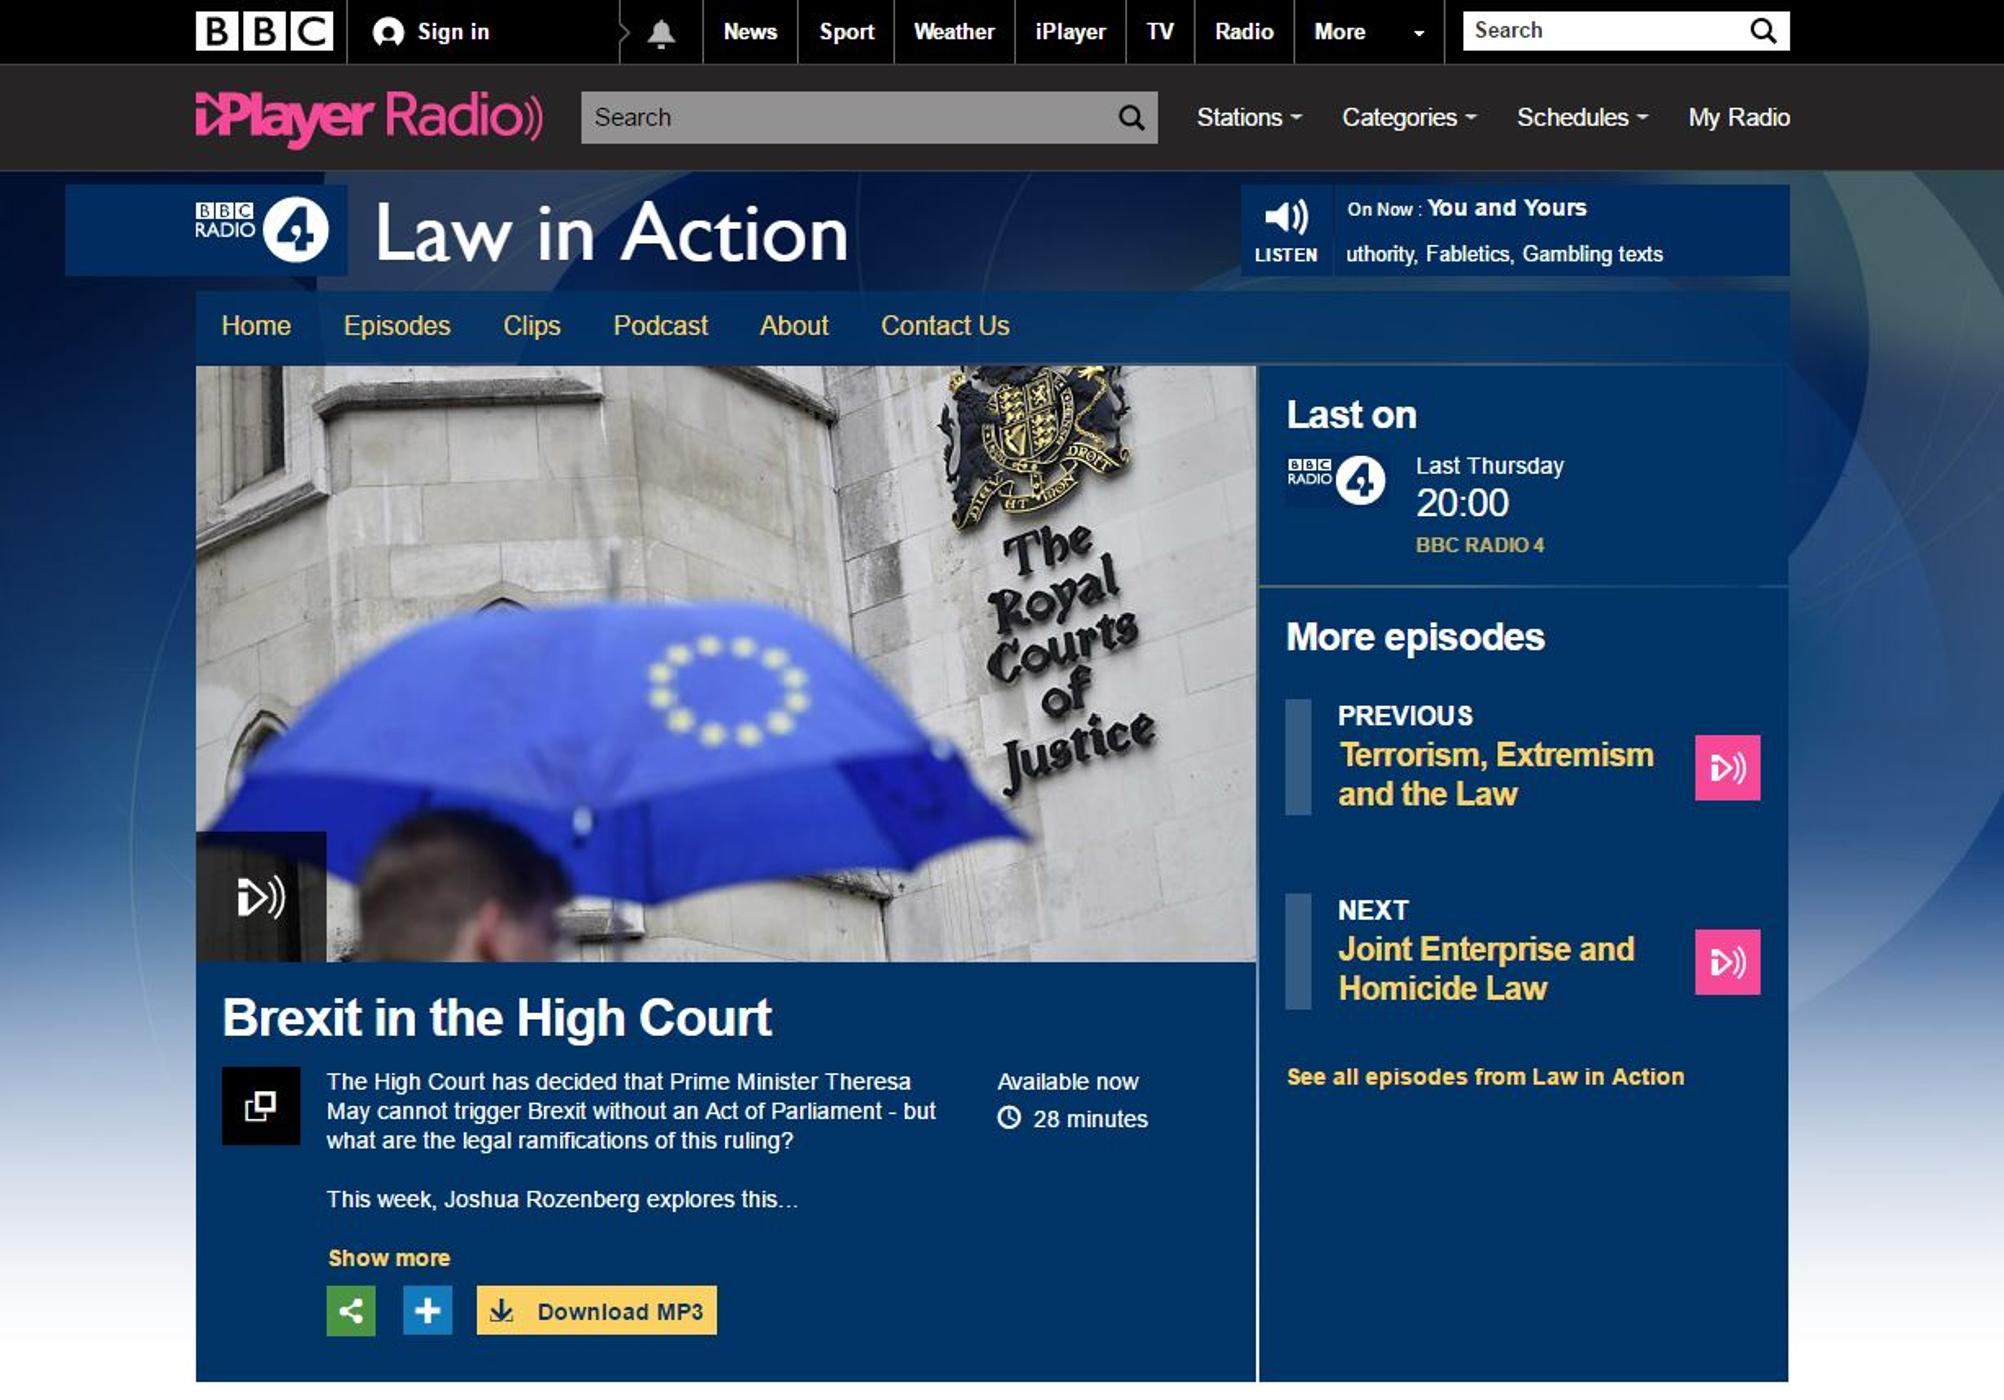Play the episode via image play icon

(x=261, y=896)
